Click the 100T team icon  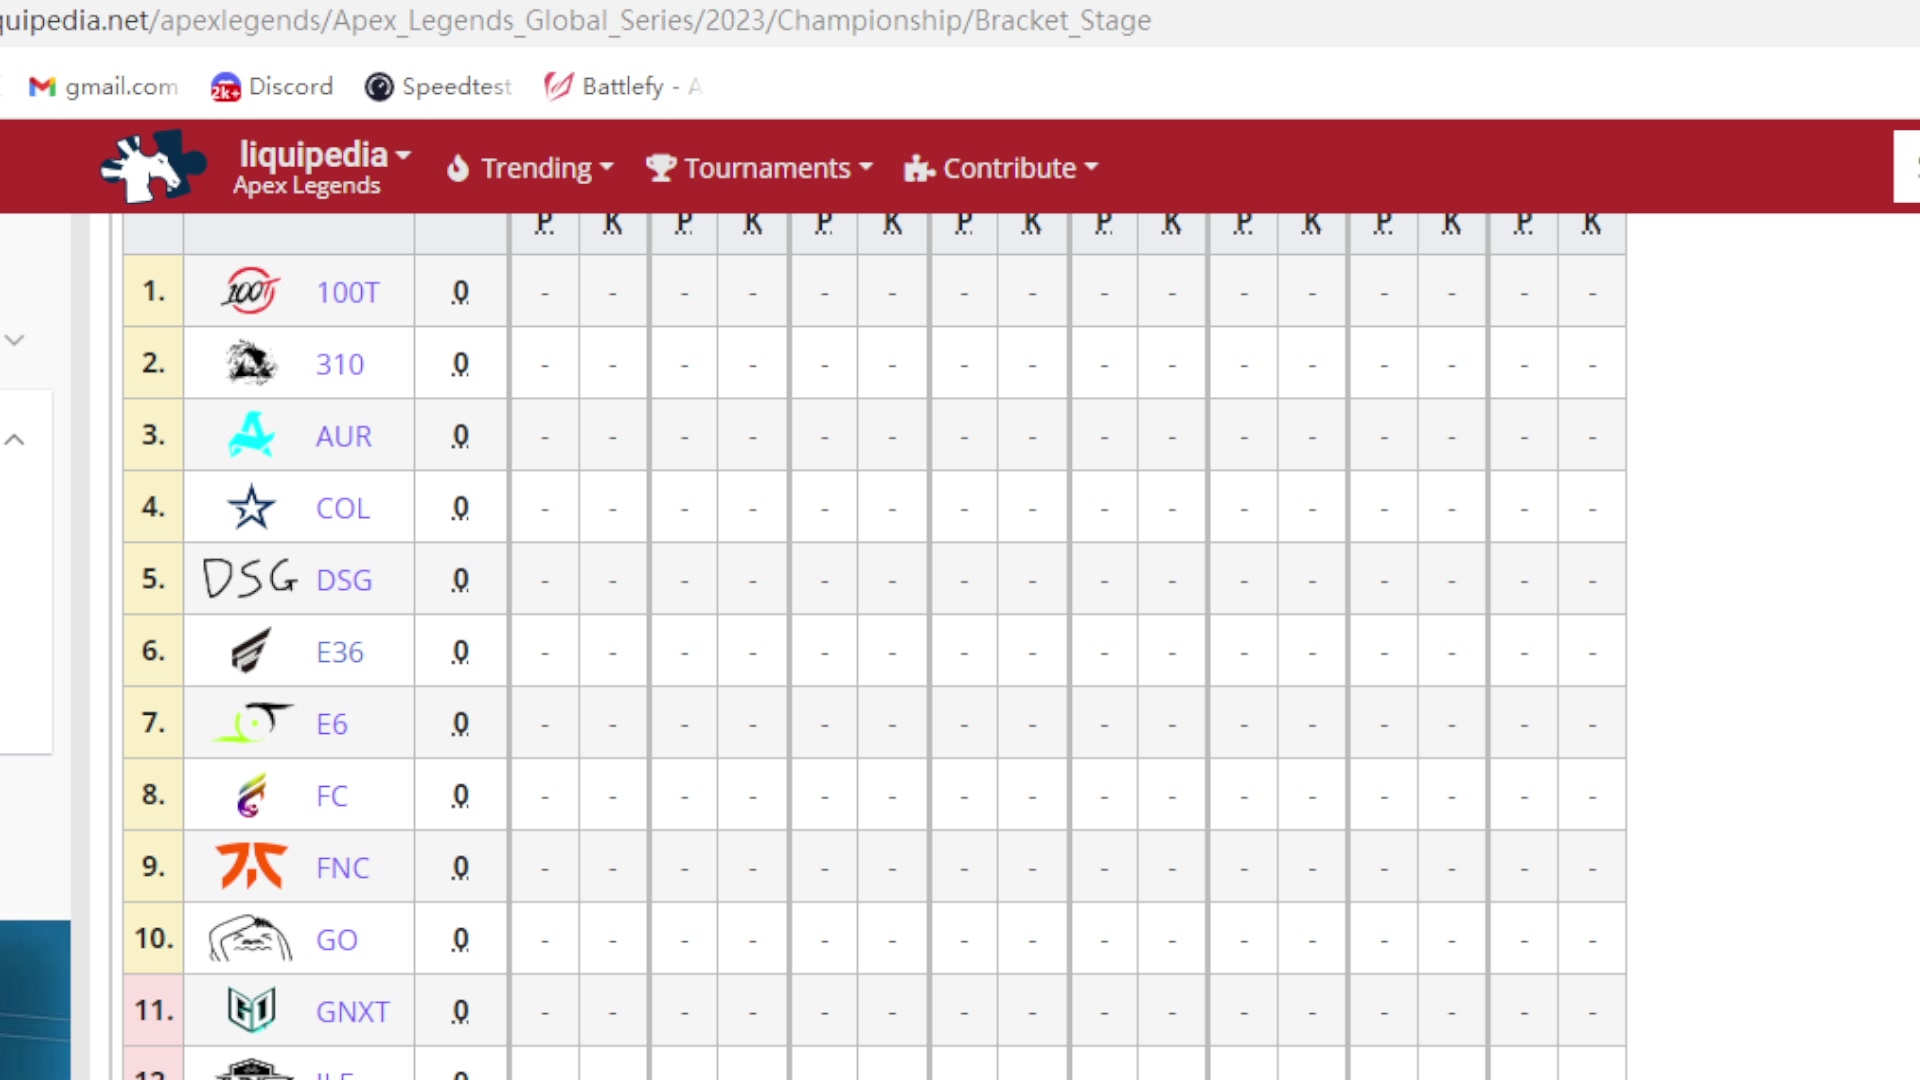249,291
